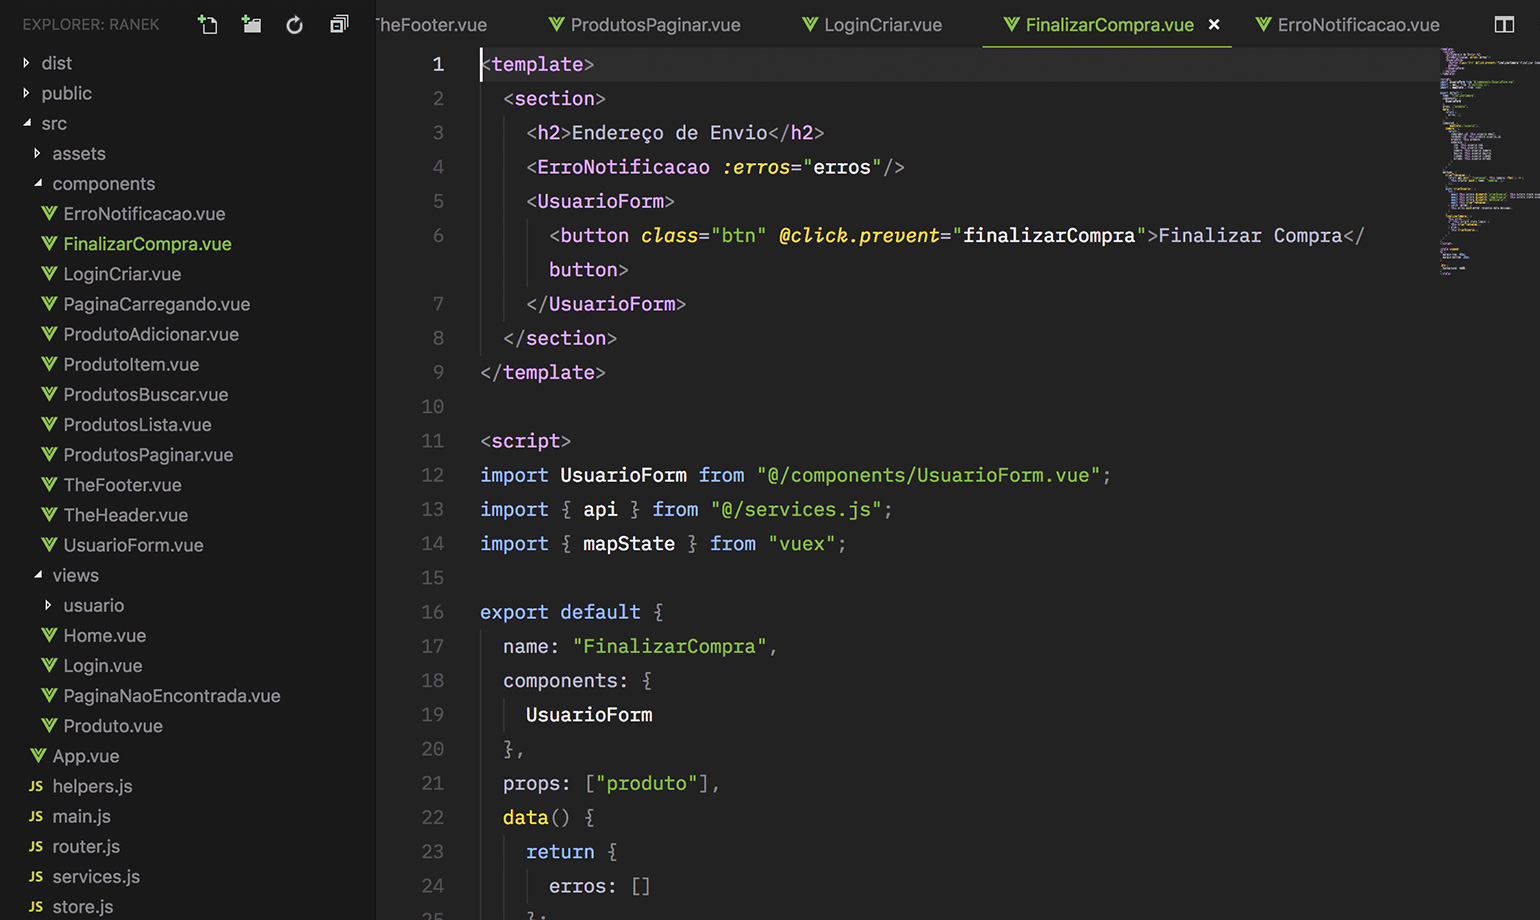Click the "FinalizarCompra" name string

(669, 647)
